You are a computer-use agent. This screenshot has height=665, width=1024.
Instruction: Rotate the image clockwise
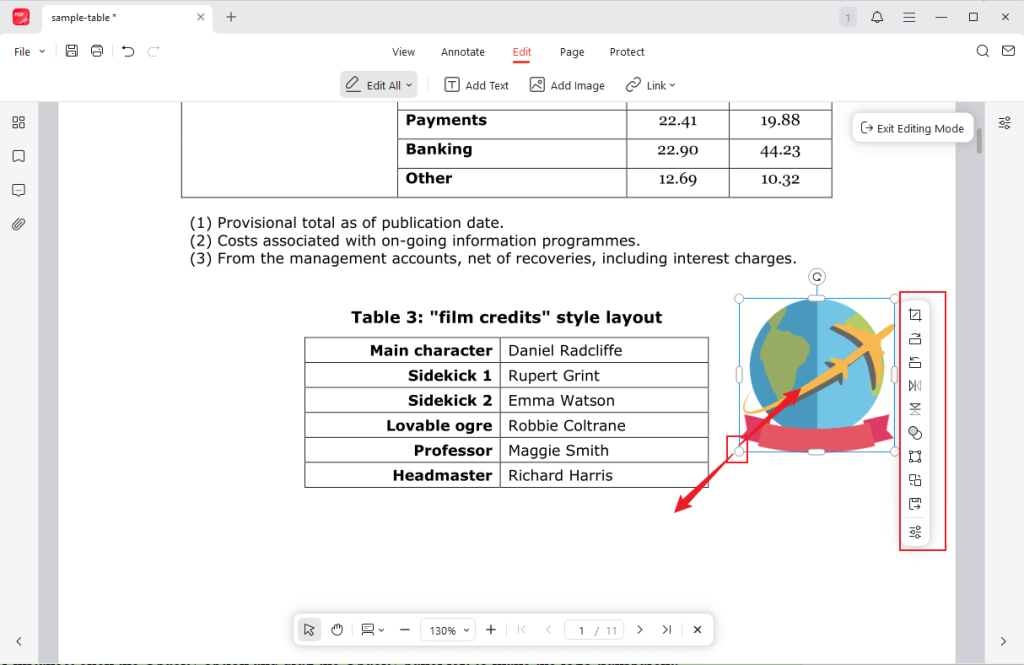pos(915,338)
